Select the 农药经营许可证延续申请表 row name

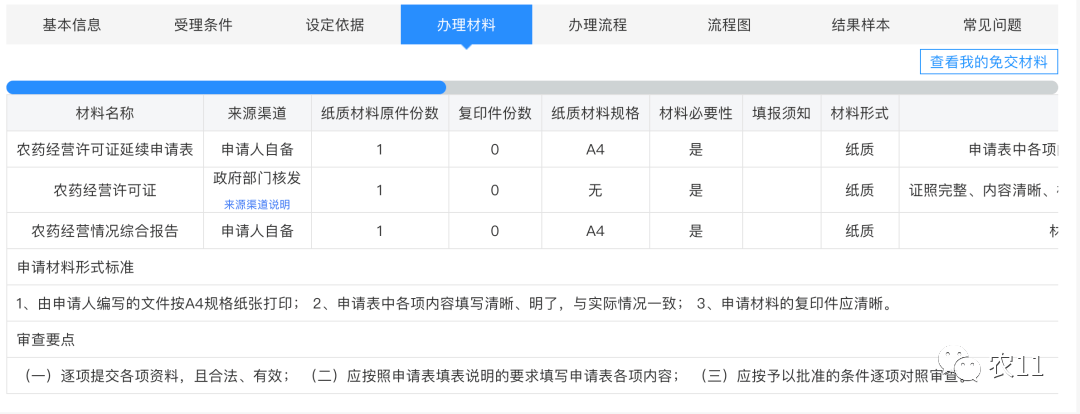coord(105,150)
